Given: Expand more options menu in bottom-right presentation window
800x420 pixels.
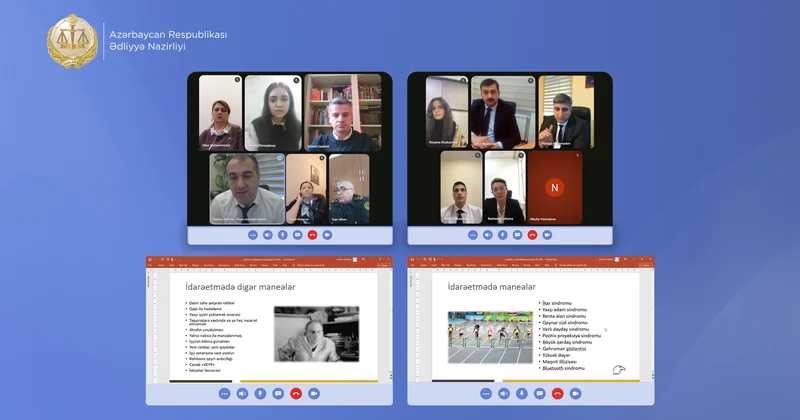Looking at the screenshot, I should pyautogui.click(x=487, y=393).
